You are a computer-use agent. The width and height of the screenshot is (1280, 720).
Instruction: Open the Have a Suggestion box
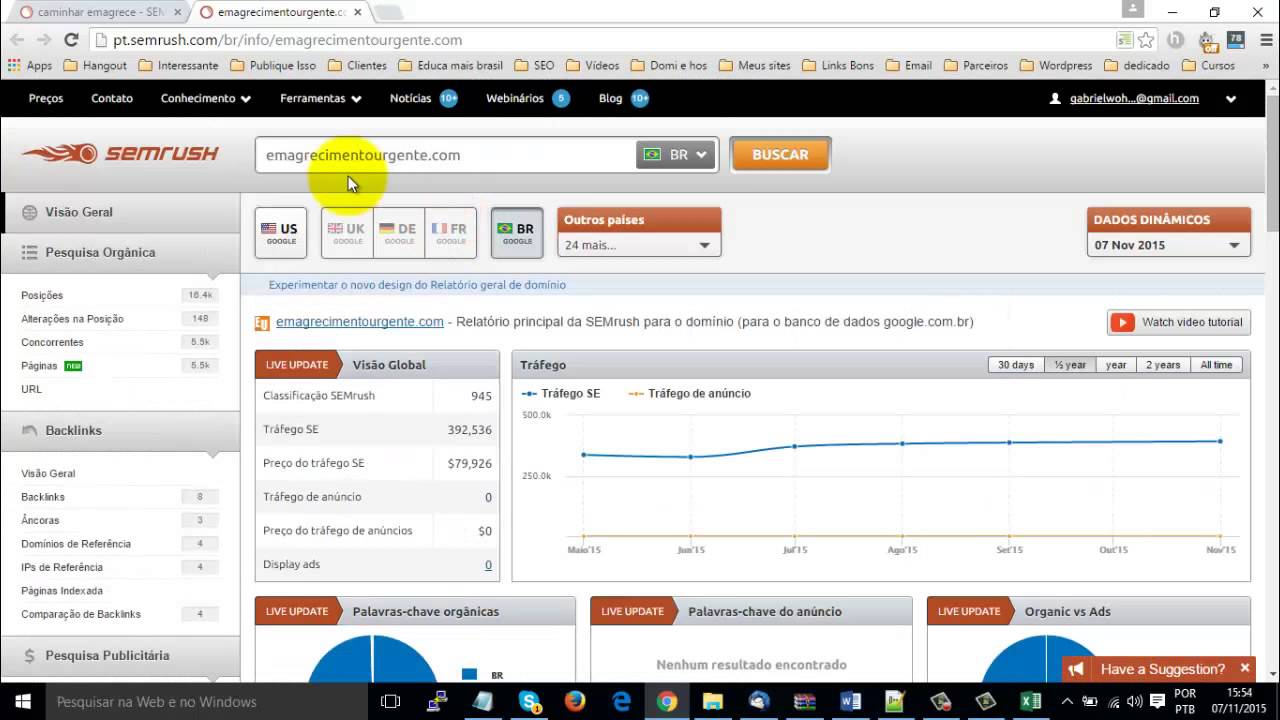tap(1162, 669)
